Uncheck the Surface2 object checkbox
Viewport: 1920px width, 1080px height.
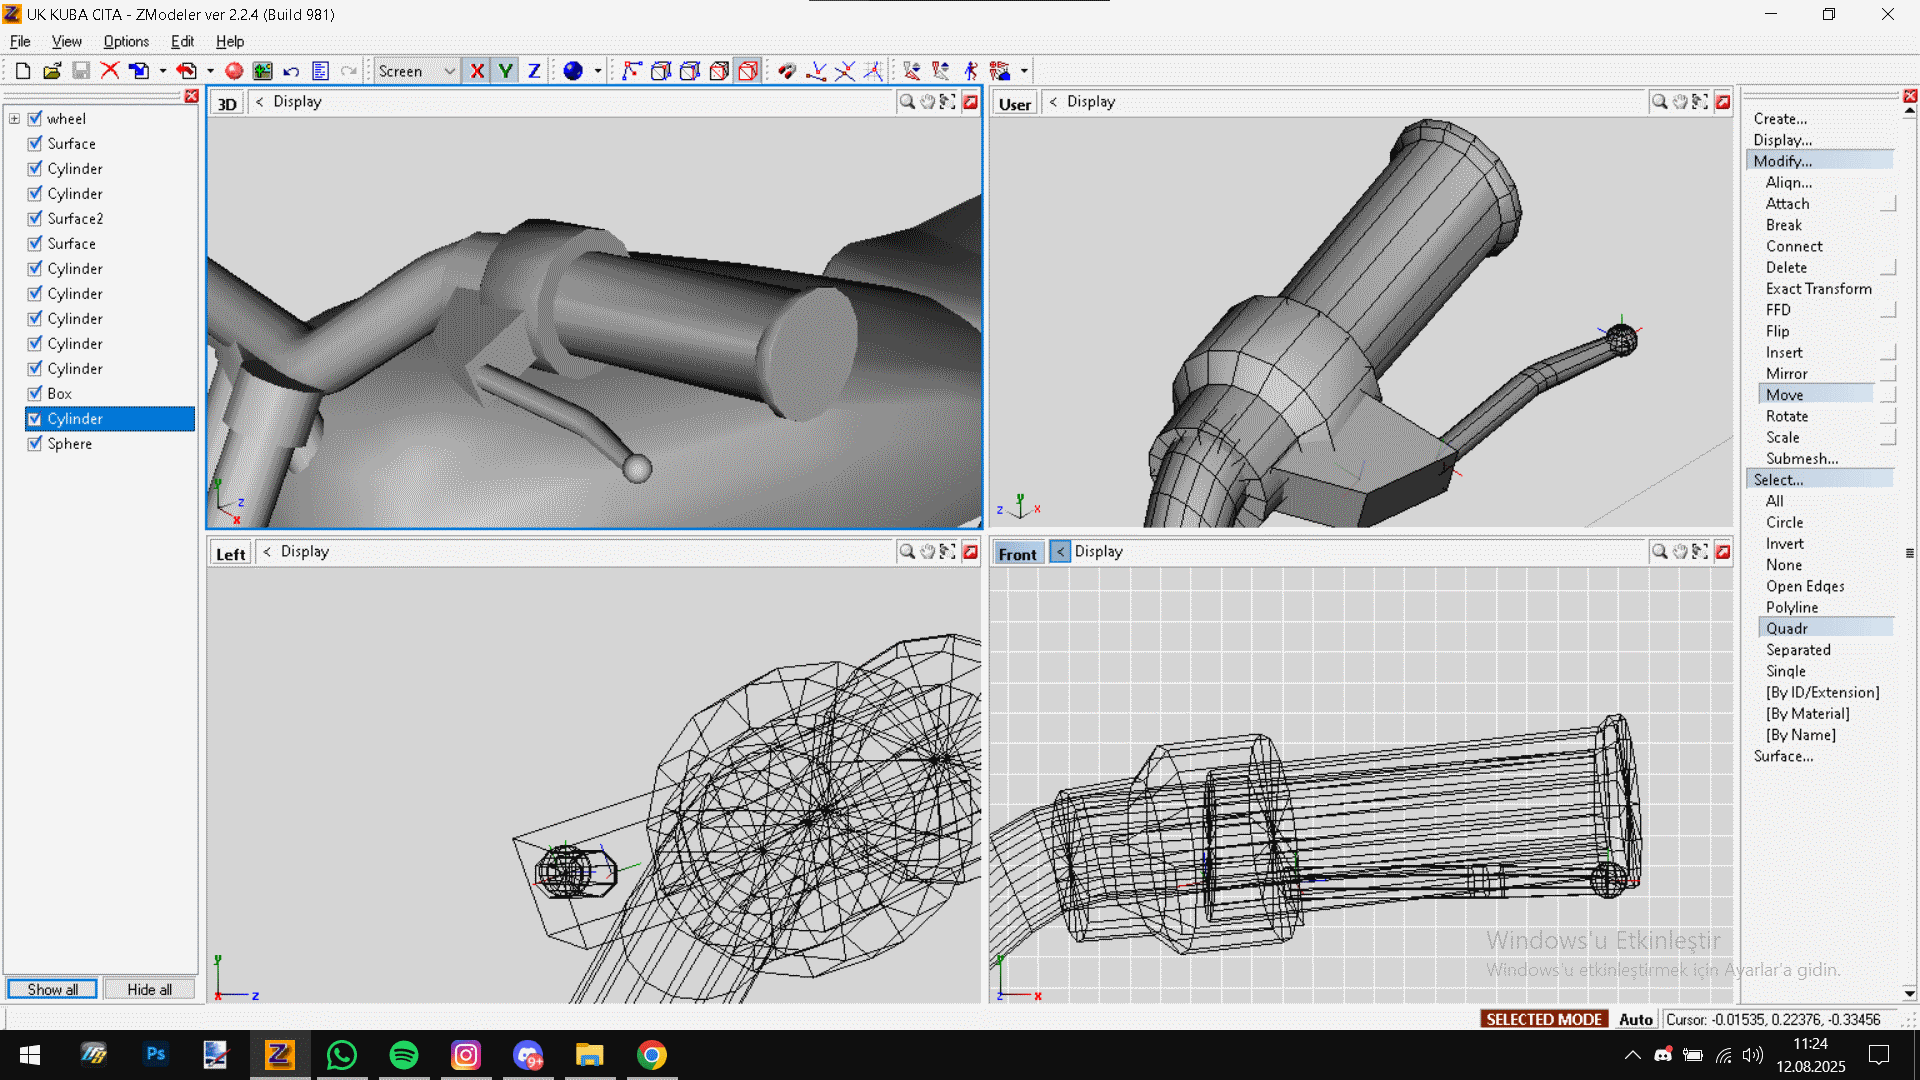(x=35, y=219)
